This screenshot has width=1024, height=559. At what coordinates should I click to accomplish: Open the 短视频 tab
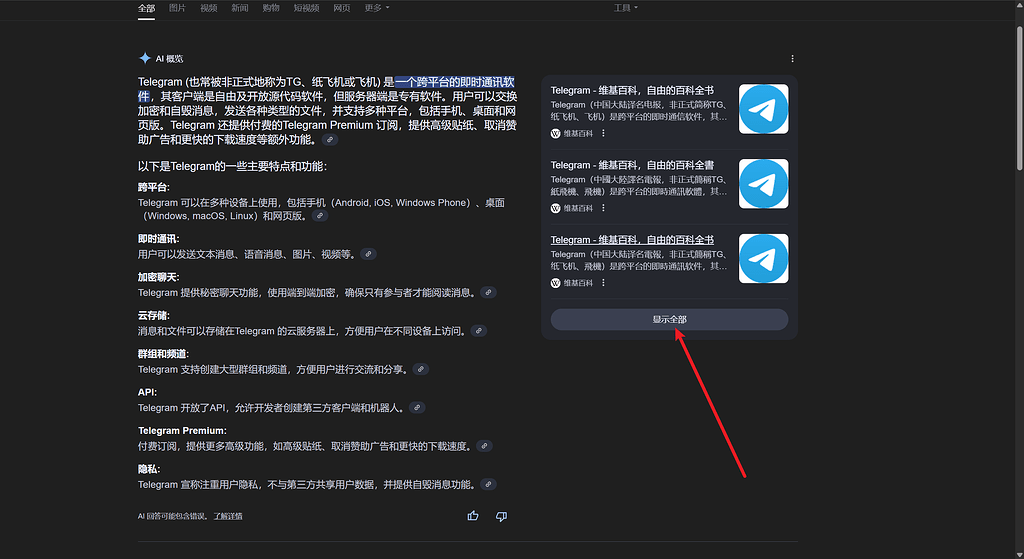[306, 8]
